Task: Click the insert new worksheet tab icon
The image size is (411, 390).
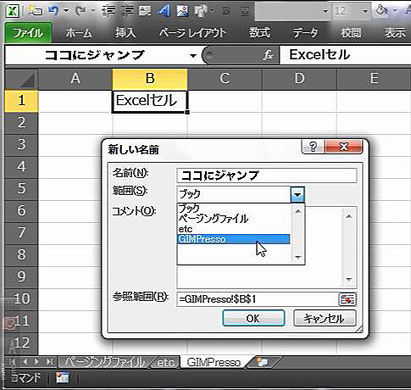Action: [262, 362]
